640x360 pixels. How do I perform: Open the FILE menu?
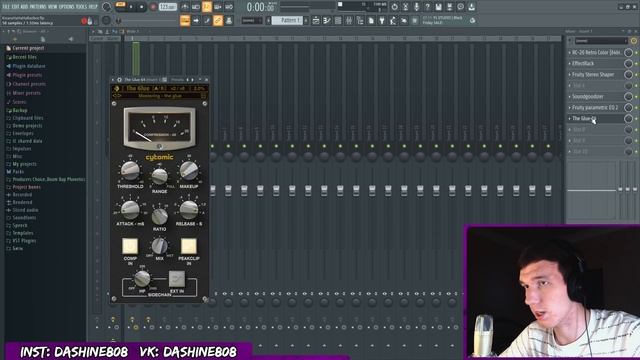coord(6,7)
